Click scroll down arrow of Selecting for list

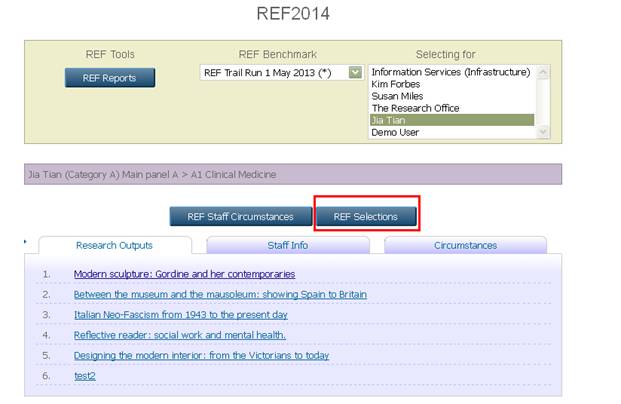[x=543, y=131]
